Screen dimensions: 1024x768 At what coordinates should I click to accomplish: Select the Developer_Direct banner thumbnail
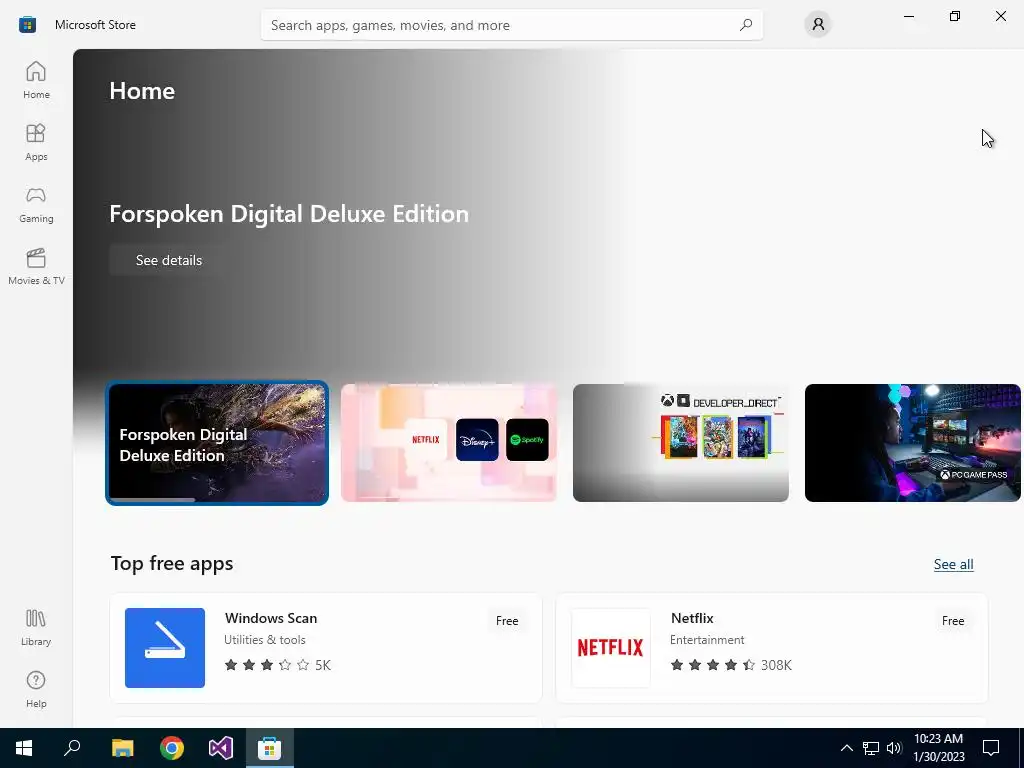coord(680,443)
